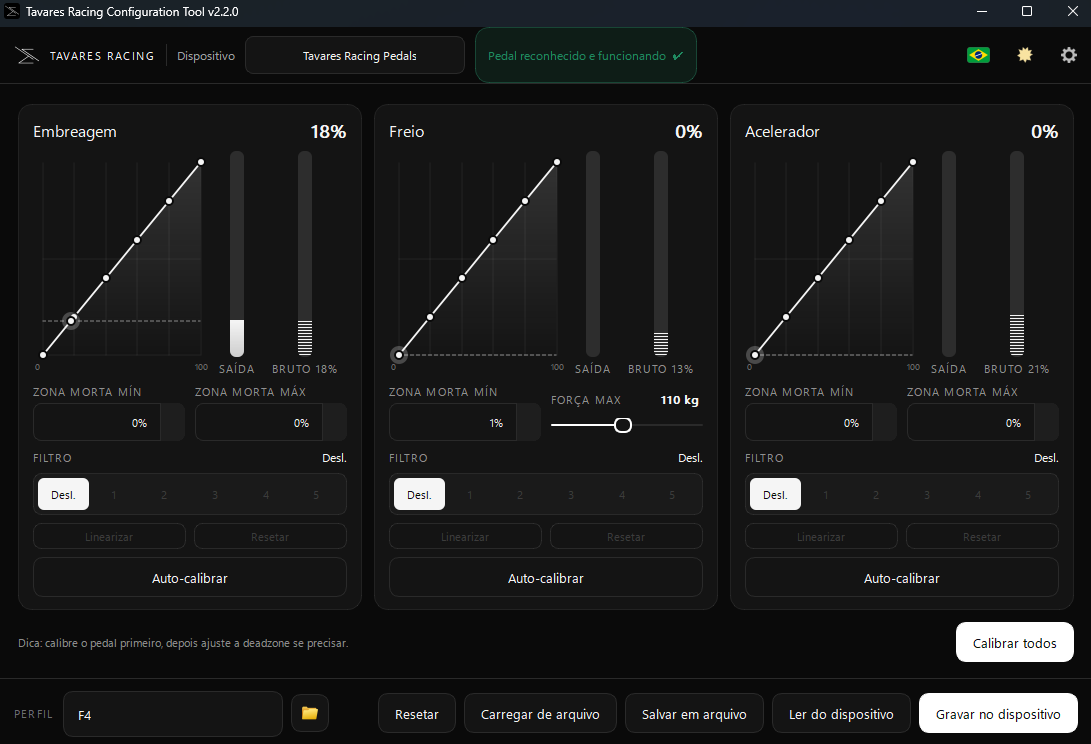The image size is (1091, 744).
Task: Open profile folder with the folder icon
Action: pos(310,713)
